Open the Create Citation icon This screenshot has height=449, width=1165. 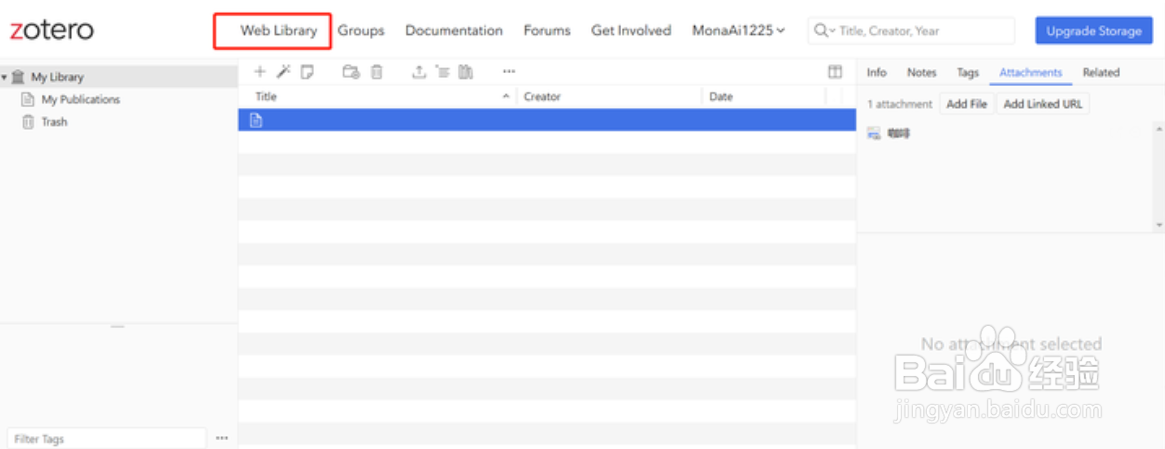pos(443,72)
